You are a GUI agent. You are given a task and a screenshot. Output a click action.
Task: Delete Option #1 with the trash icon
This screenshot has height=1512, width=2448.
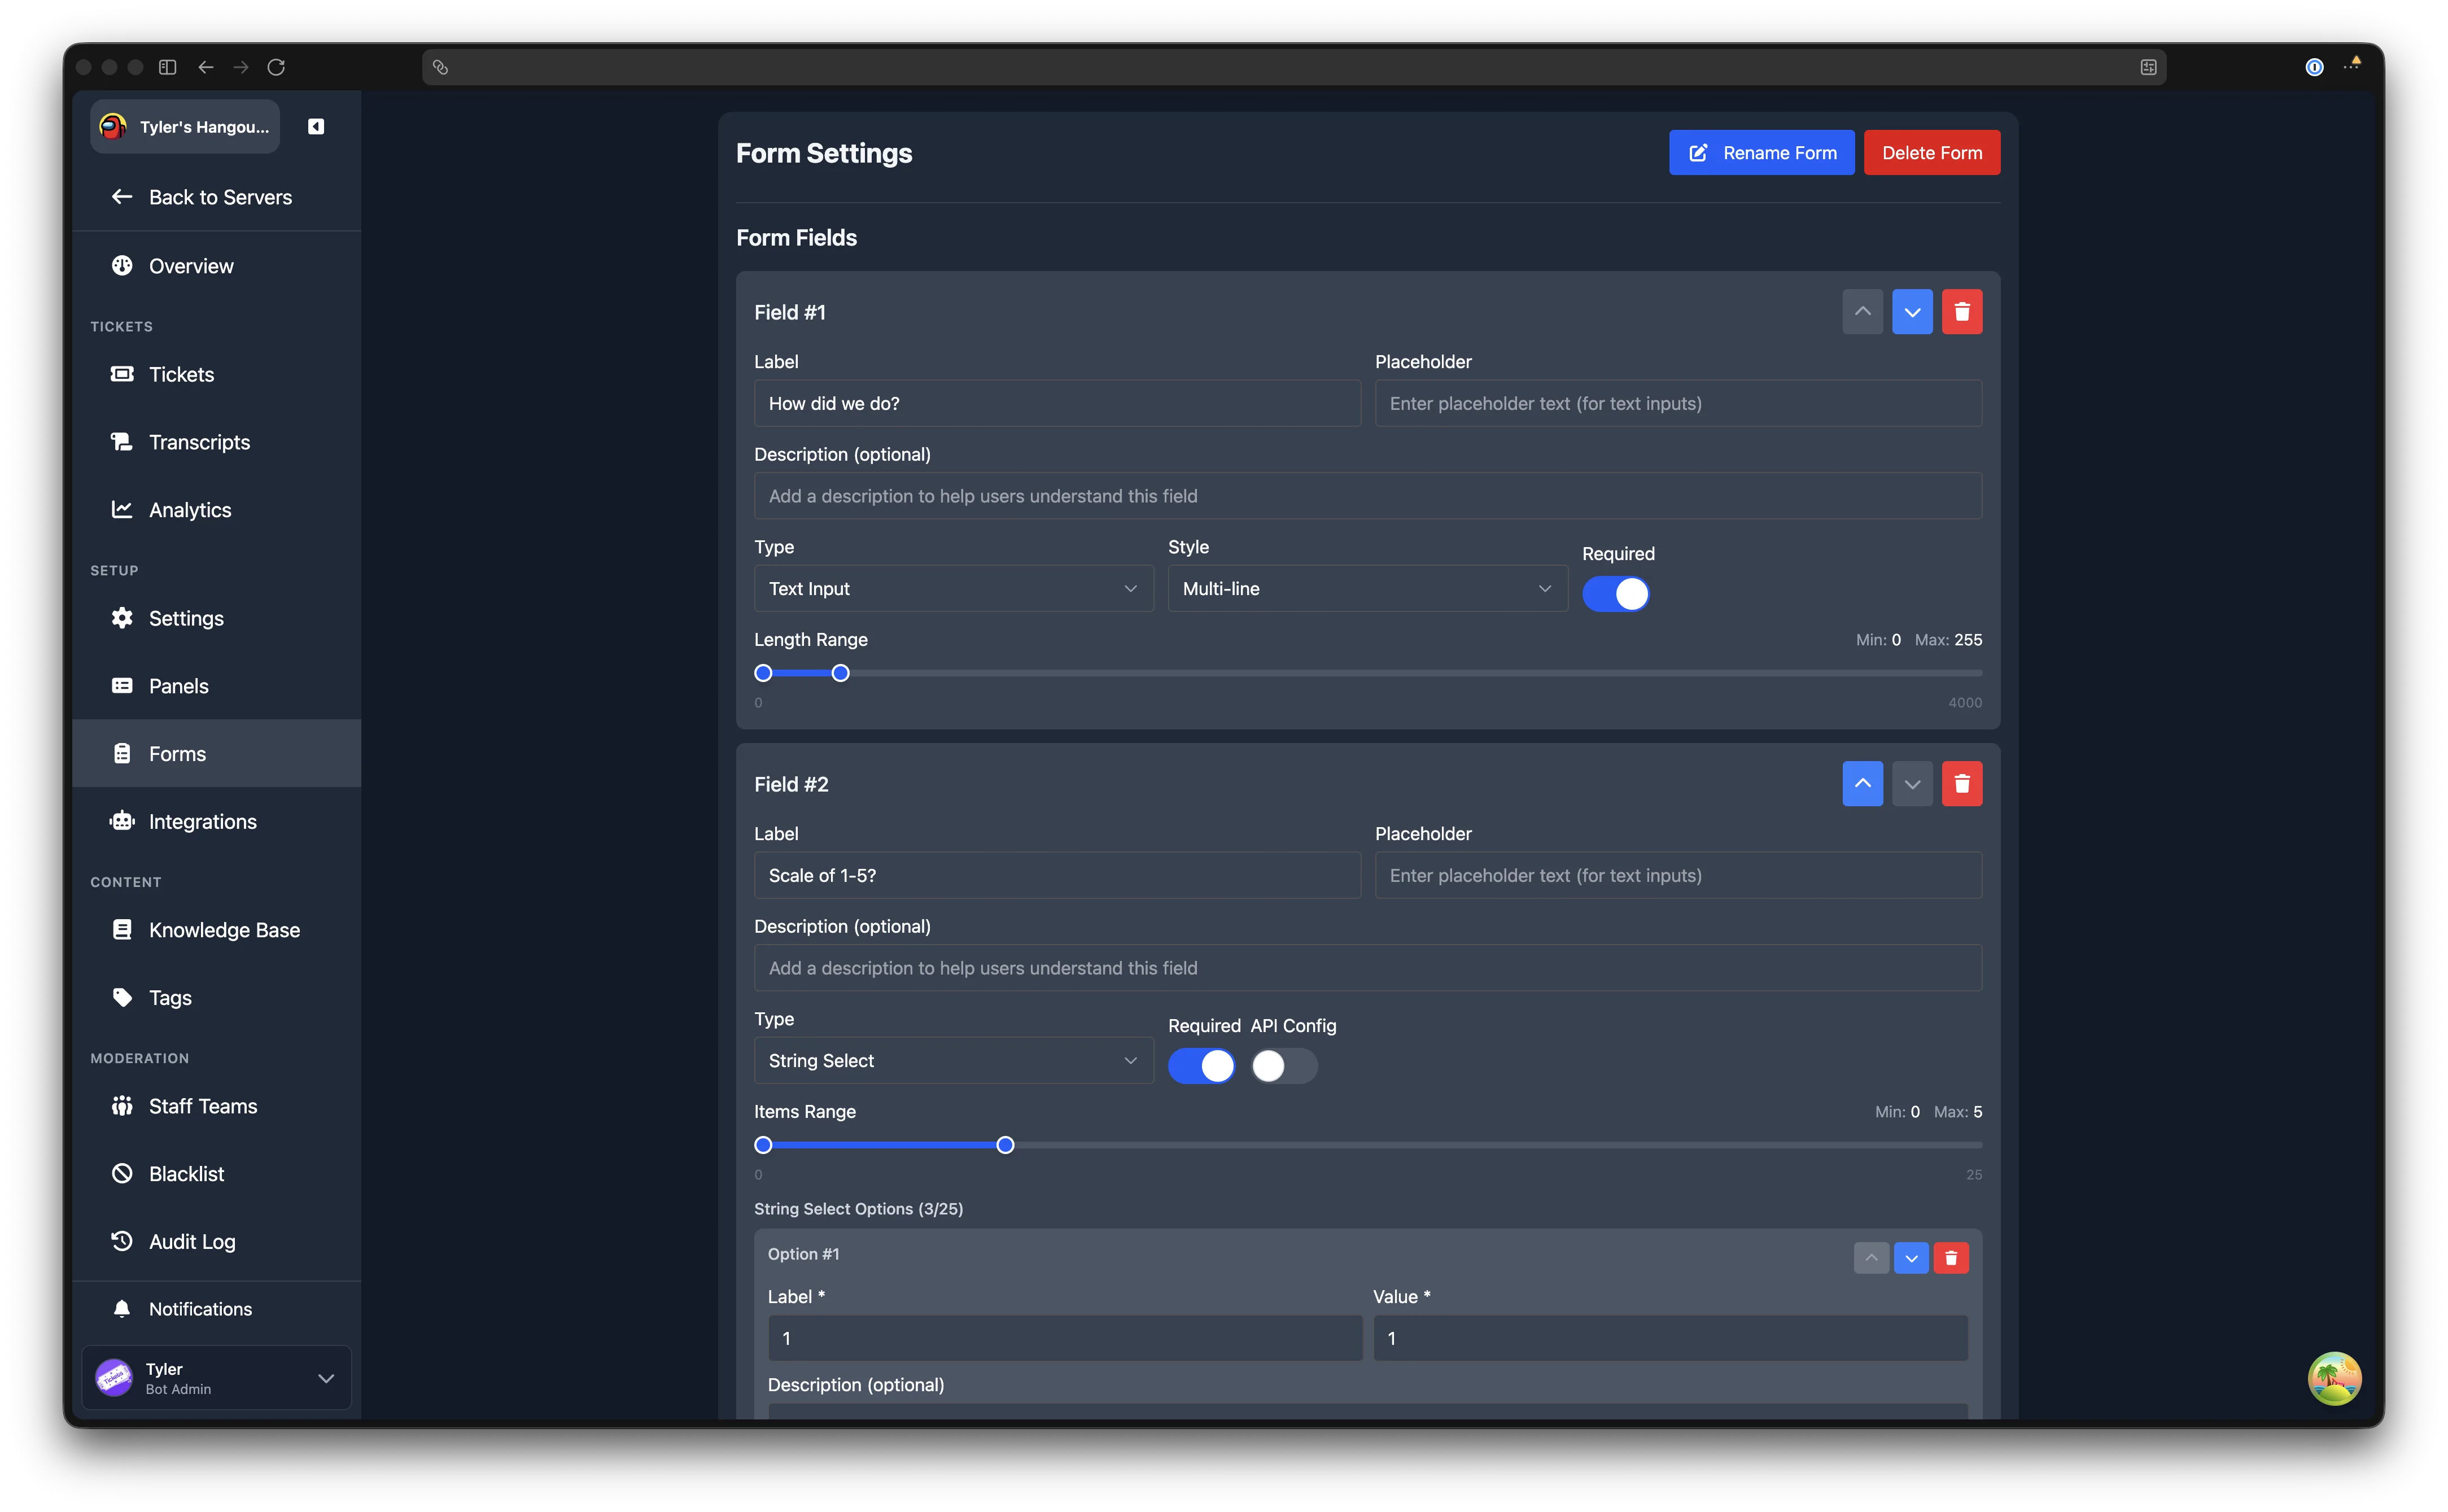click(1951, 1258)
